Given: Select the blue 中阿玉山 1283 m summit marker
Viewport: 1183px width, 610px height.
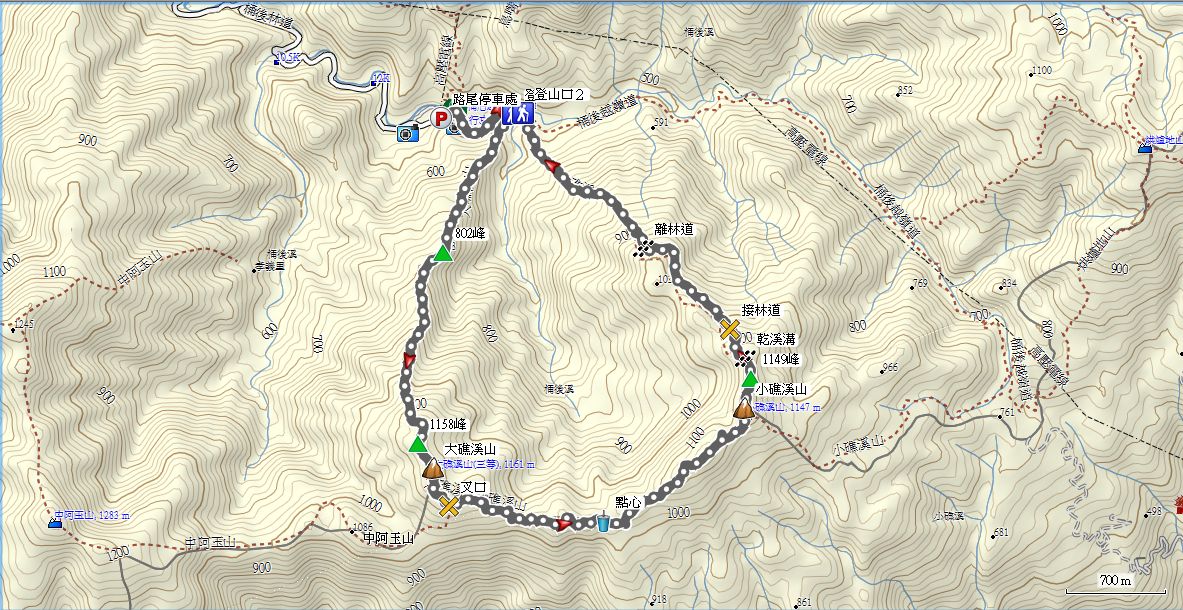Looking at the screenshot, I should click(55, 520).
